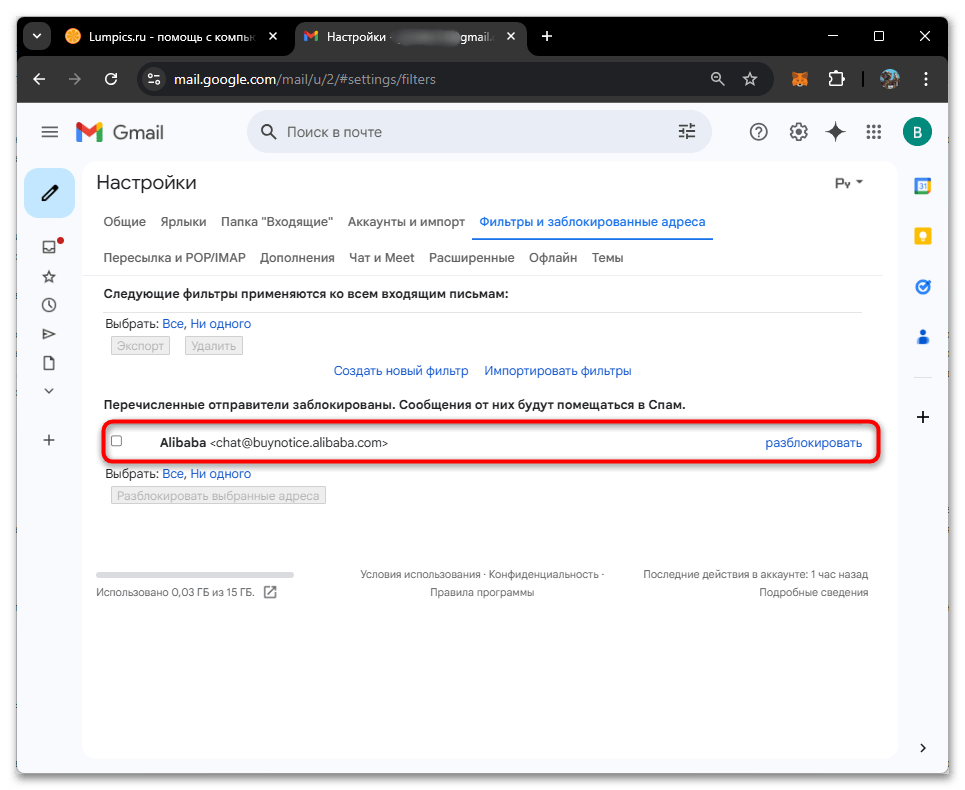Open Google Tasks side panel
The image size is (965, 790).
pos(923,287)
